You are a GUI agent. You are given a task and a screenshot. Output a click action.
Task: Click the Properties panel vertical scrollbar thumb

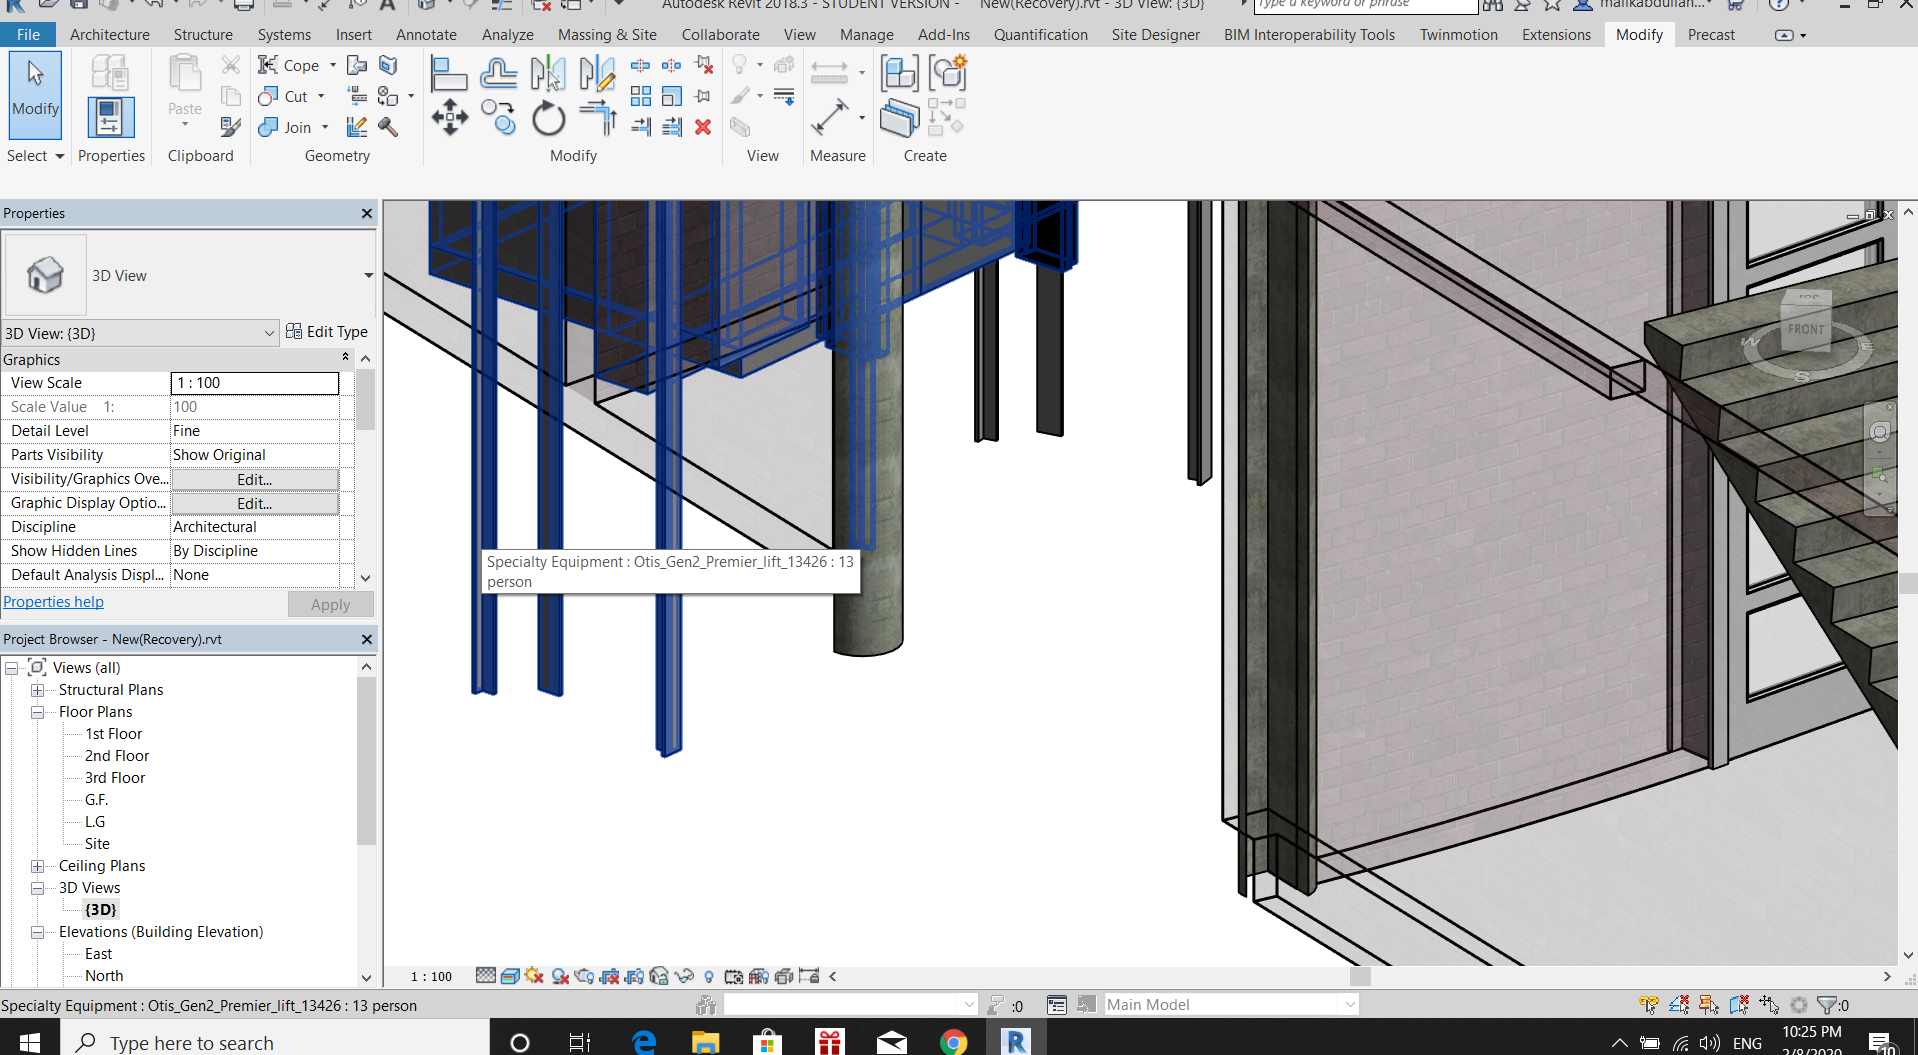point(365,400)
